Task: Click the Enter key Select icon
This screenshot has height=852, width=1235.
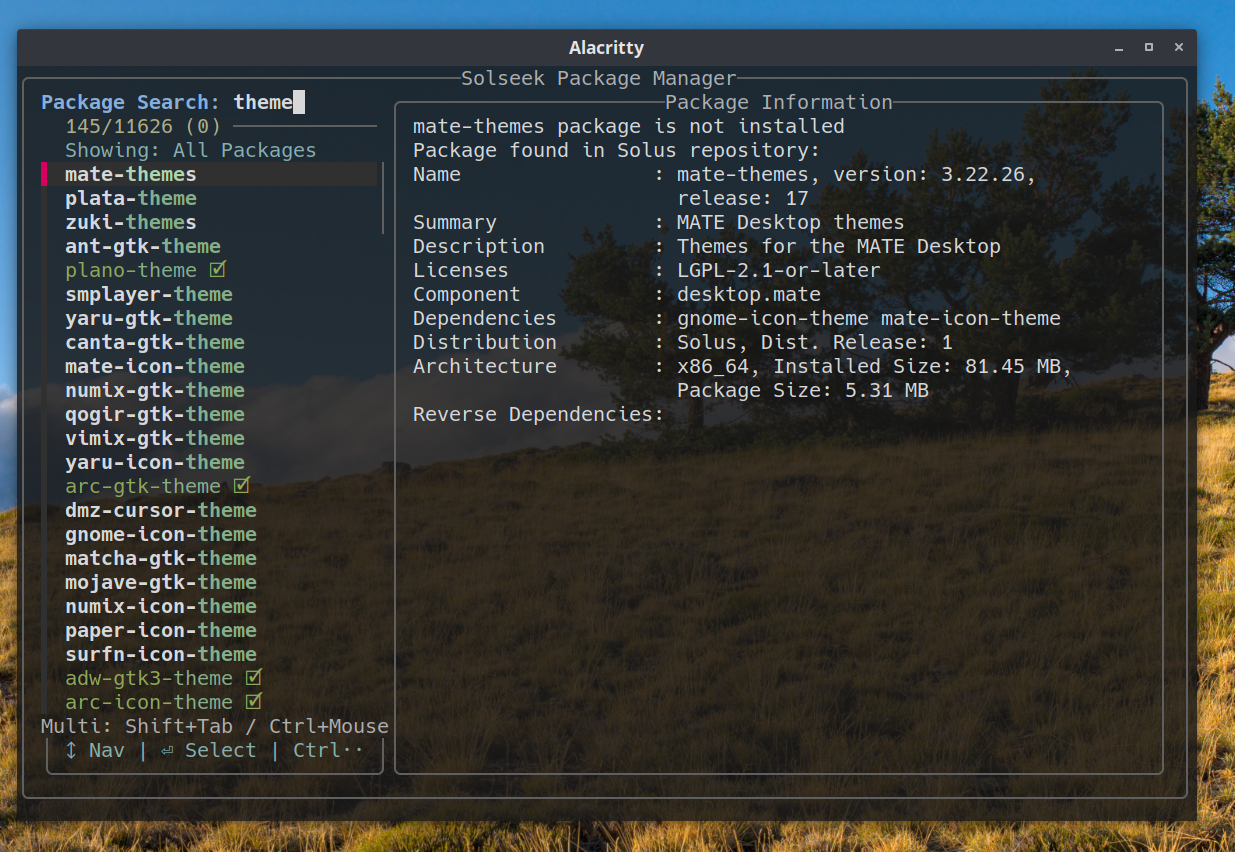Action: click(166, 750)
